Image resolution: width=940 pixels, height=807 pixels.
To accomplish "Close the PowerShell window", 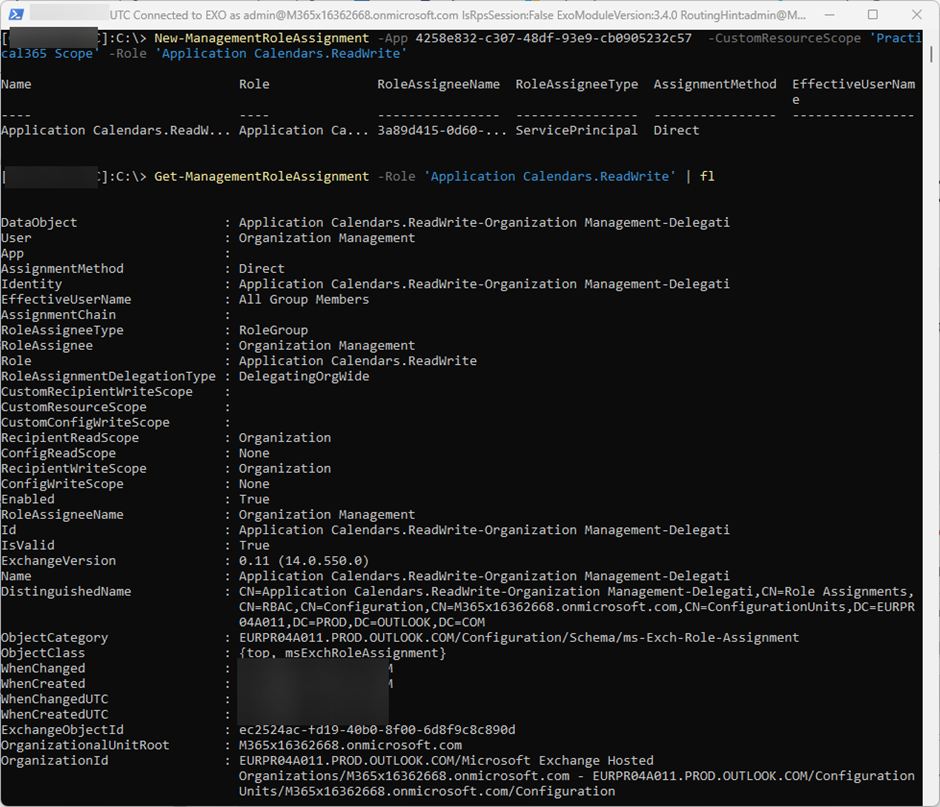I will [x=917, y=14].
